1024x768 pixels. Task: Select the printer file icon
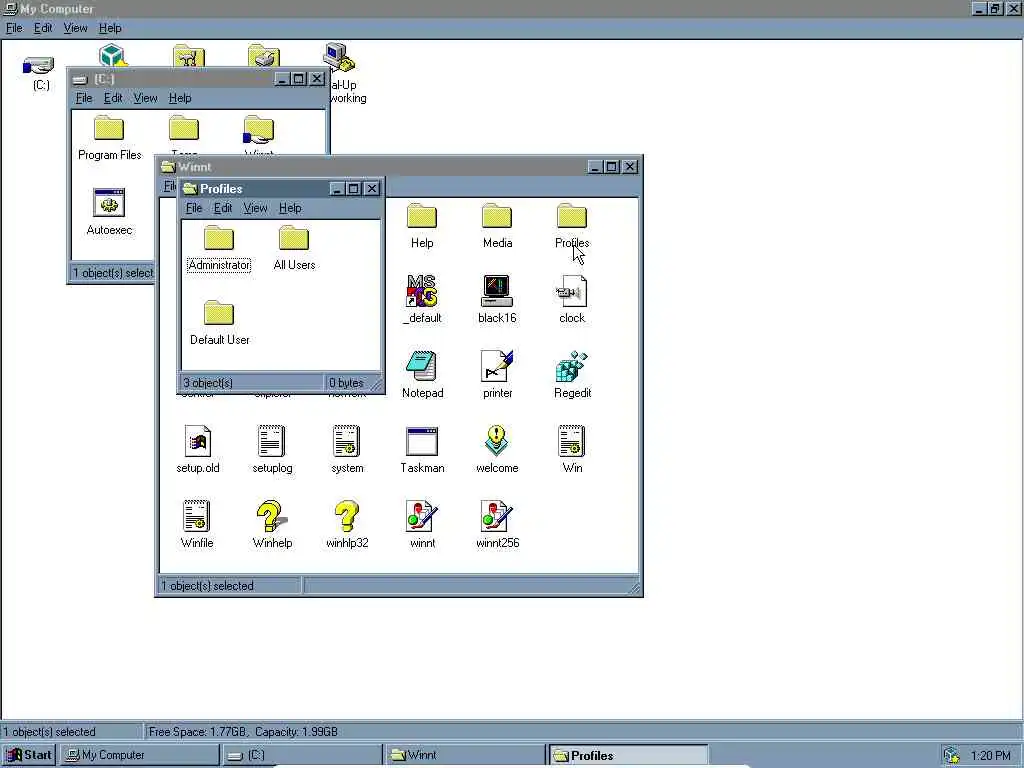coord(497,376)
